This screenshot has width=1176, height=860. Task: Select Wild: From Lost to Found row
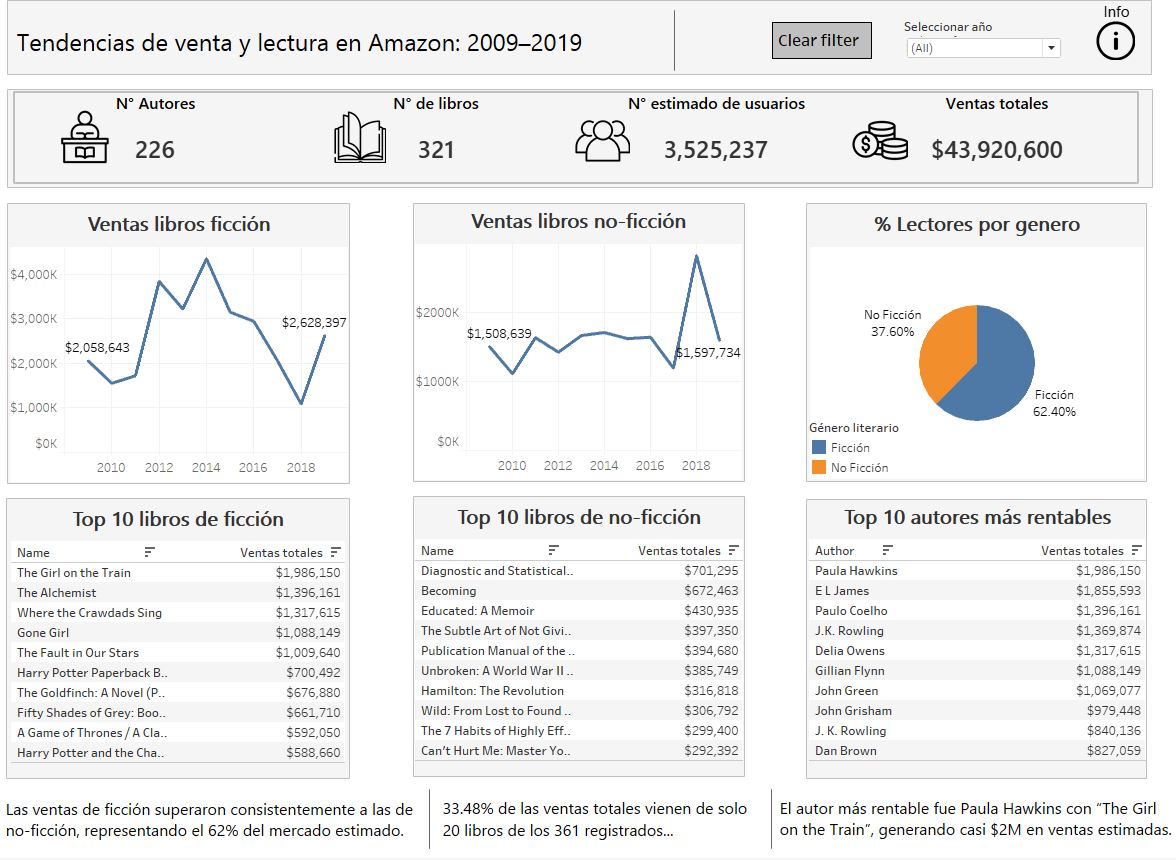point(579,711)
